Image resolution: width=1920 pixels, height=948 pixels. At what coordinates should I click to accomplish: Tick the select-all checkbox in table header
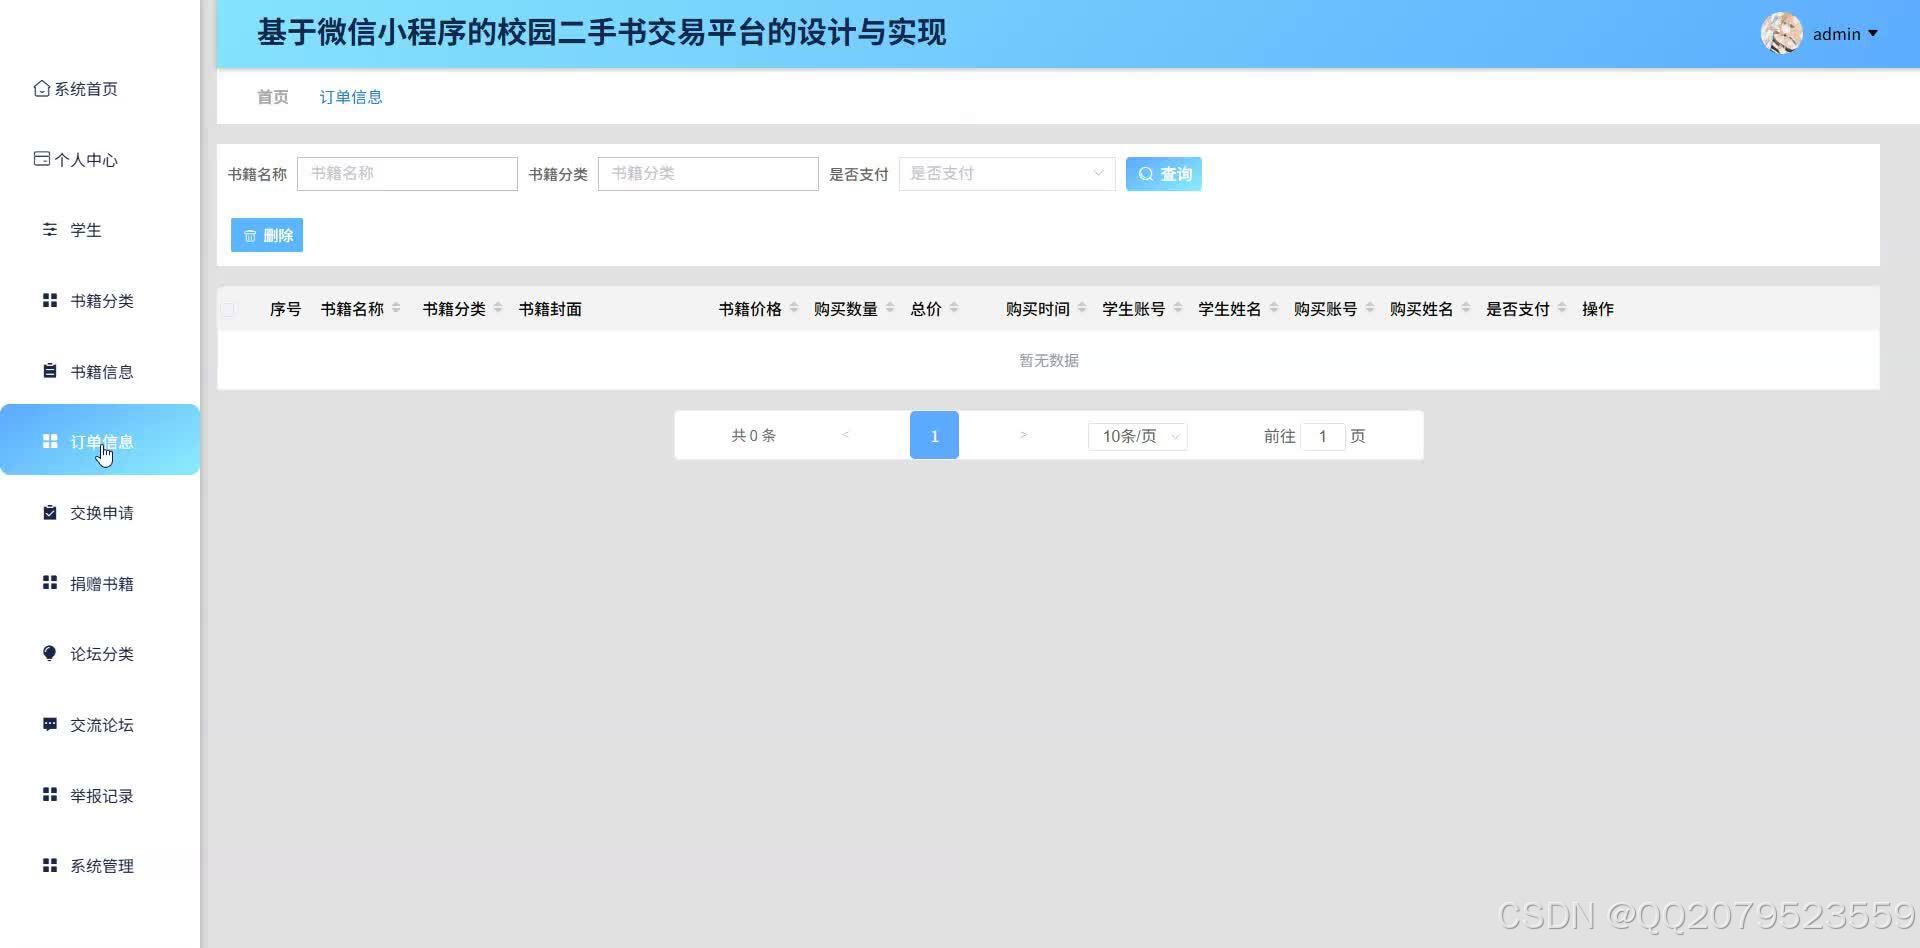click(x=228, y=310)
